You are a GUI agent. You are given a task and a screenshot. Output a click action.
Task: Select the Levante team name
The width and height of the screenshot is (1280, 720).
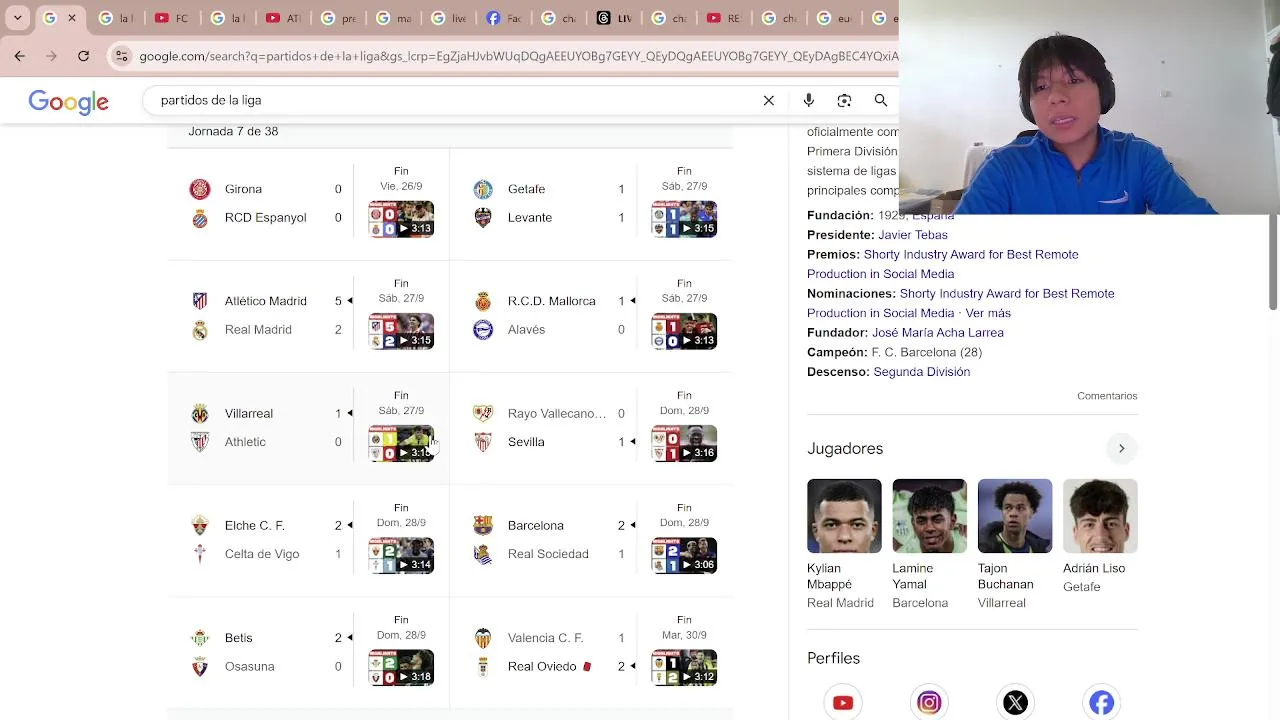[x=530, y=218]
